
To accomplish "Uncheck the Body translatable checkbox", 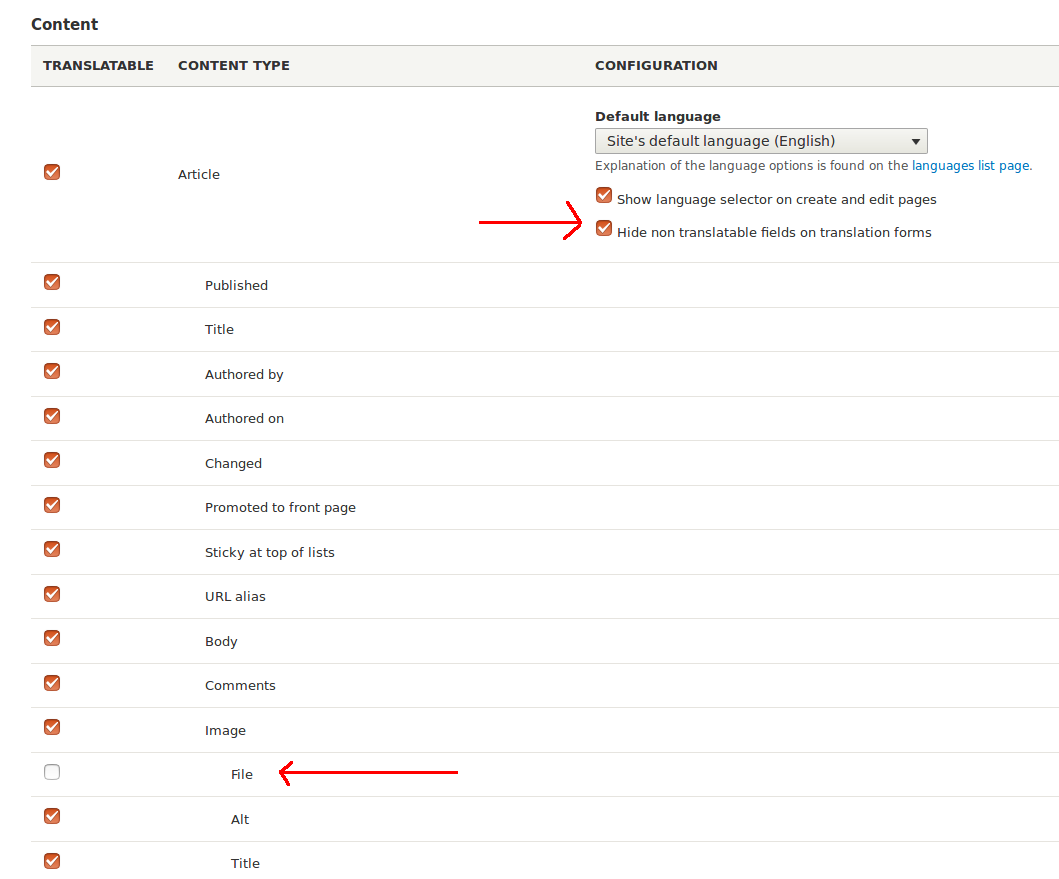I will (51, 638).
